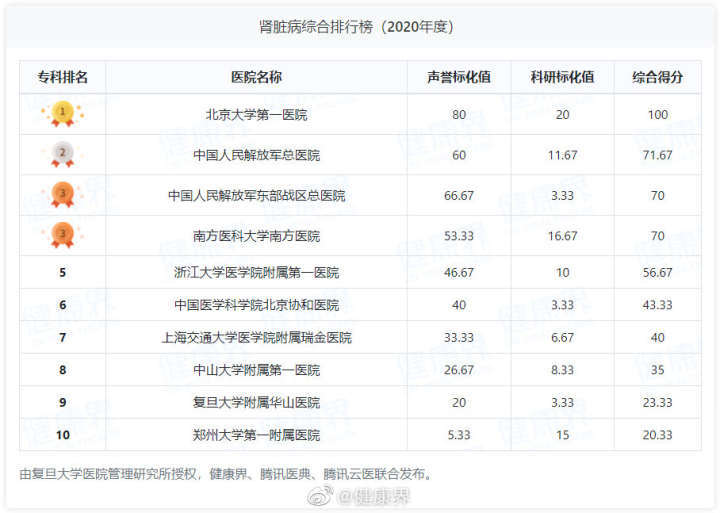This screenshot has height=513, width=720.
Task: Click the 综合得分 column header
Action: (x=657, y=77)
